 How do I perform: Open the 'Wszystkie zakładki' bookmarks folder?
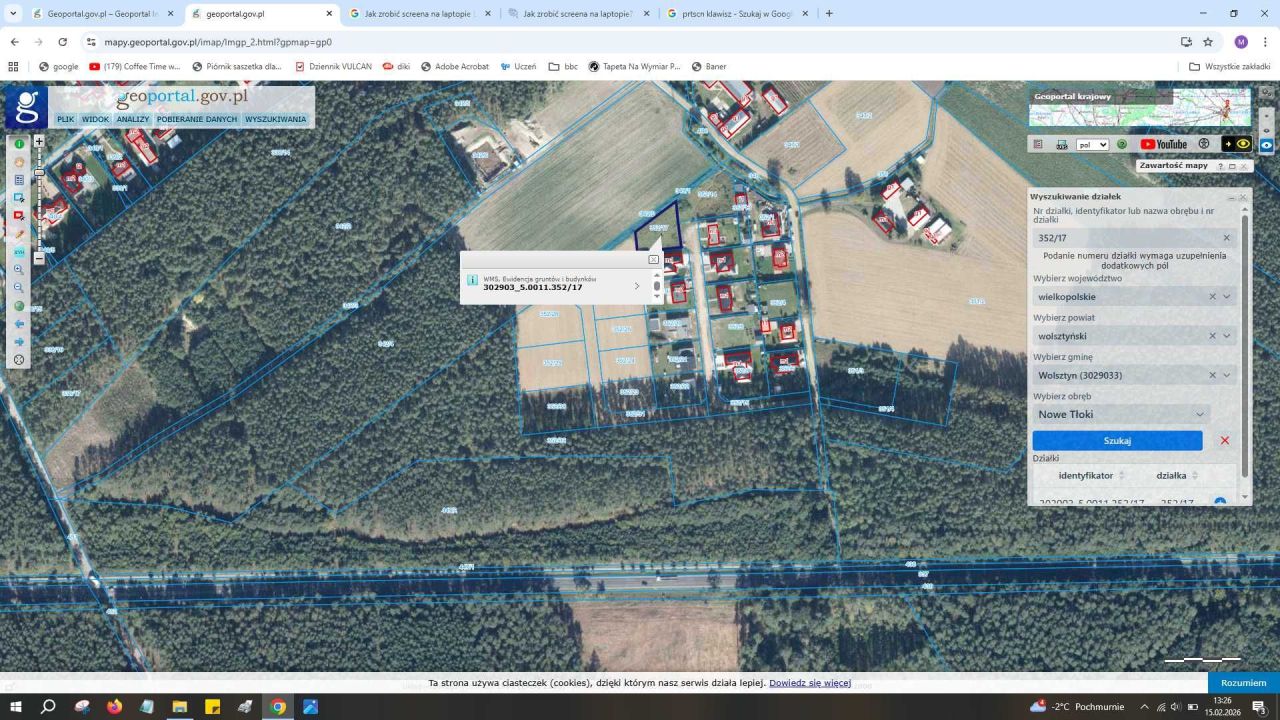1230,66
